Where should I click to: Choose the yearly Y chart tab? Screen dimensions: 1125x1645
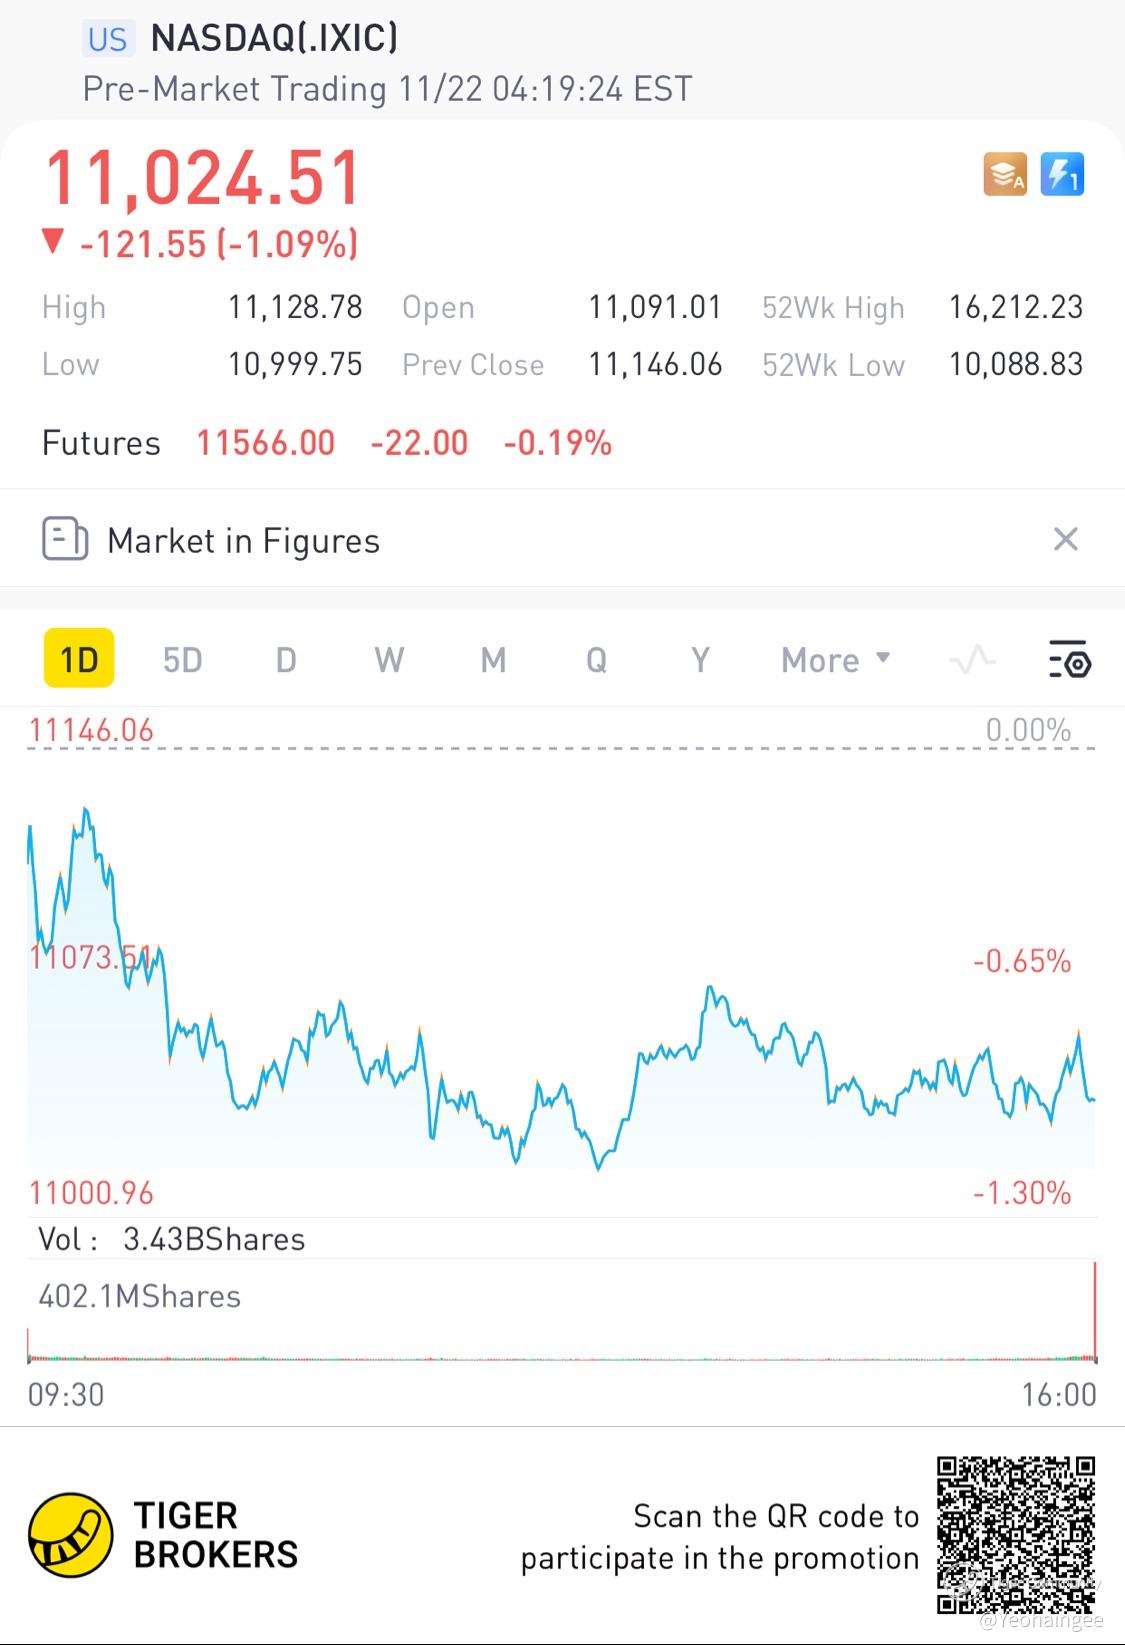(700, 660)
